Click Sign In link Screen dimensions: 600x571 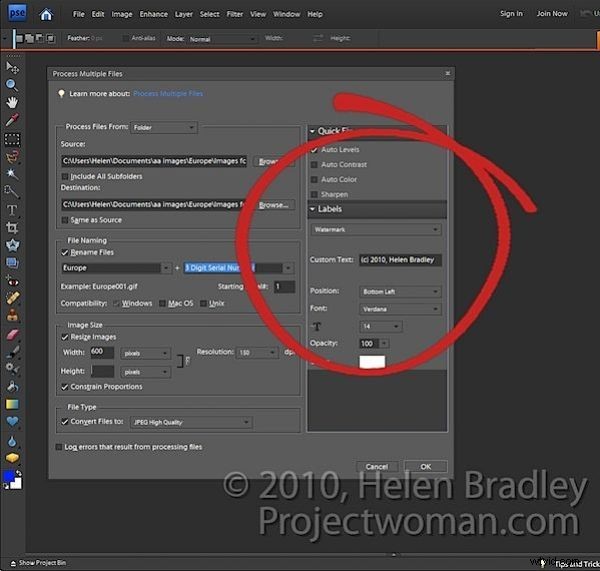pyautogui.click(x=511, y=14)
